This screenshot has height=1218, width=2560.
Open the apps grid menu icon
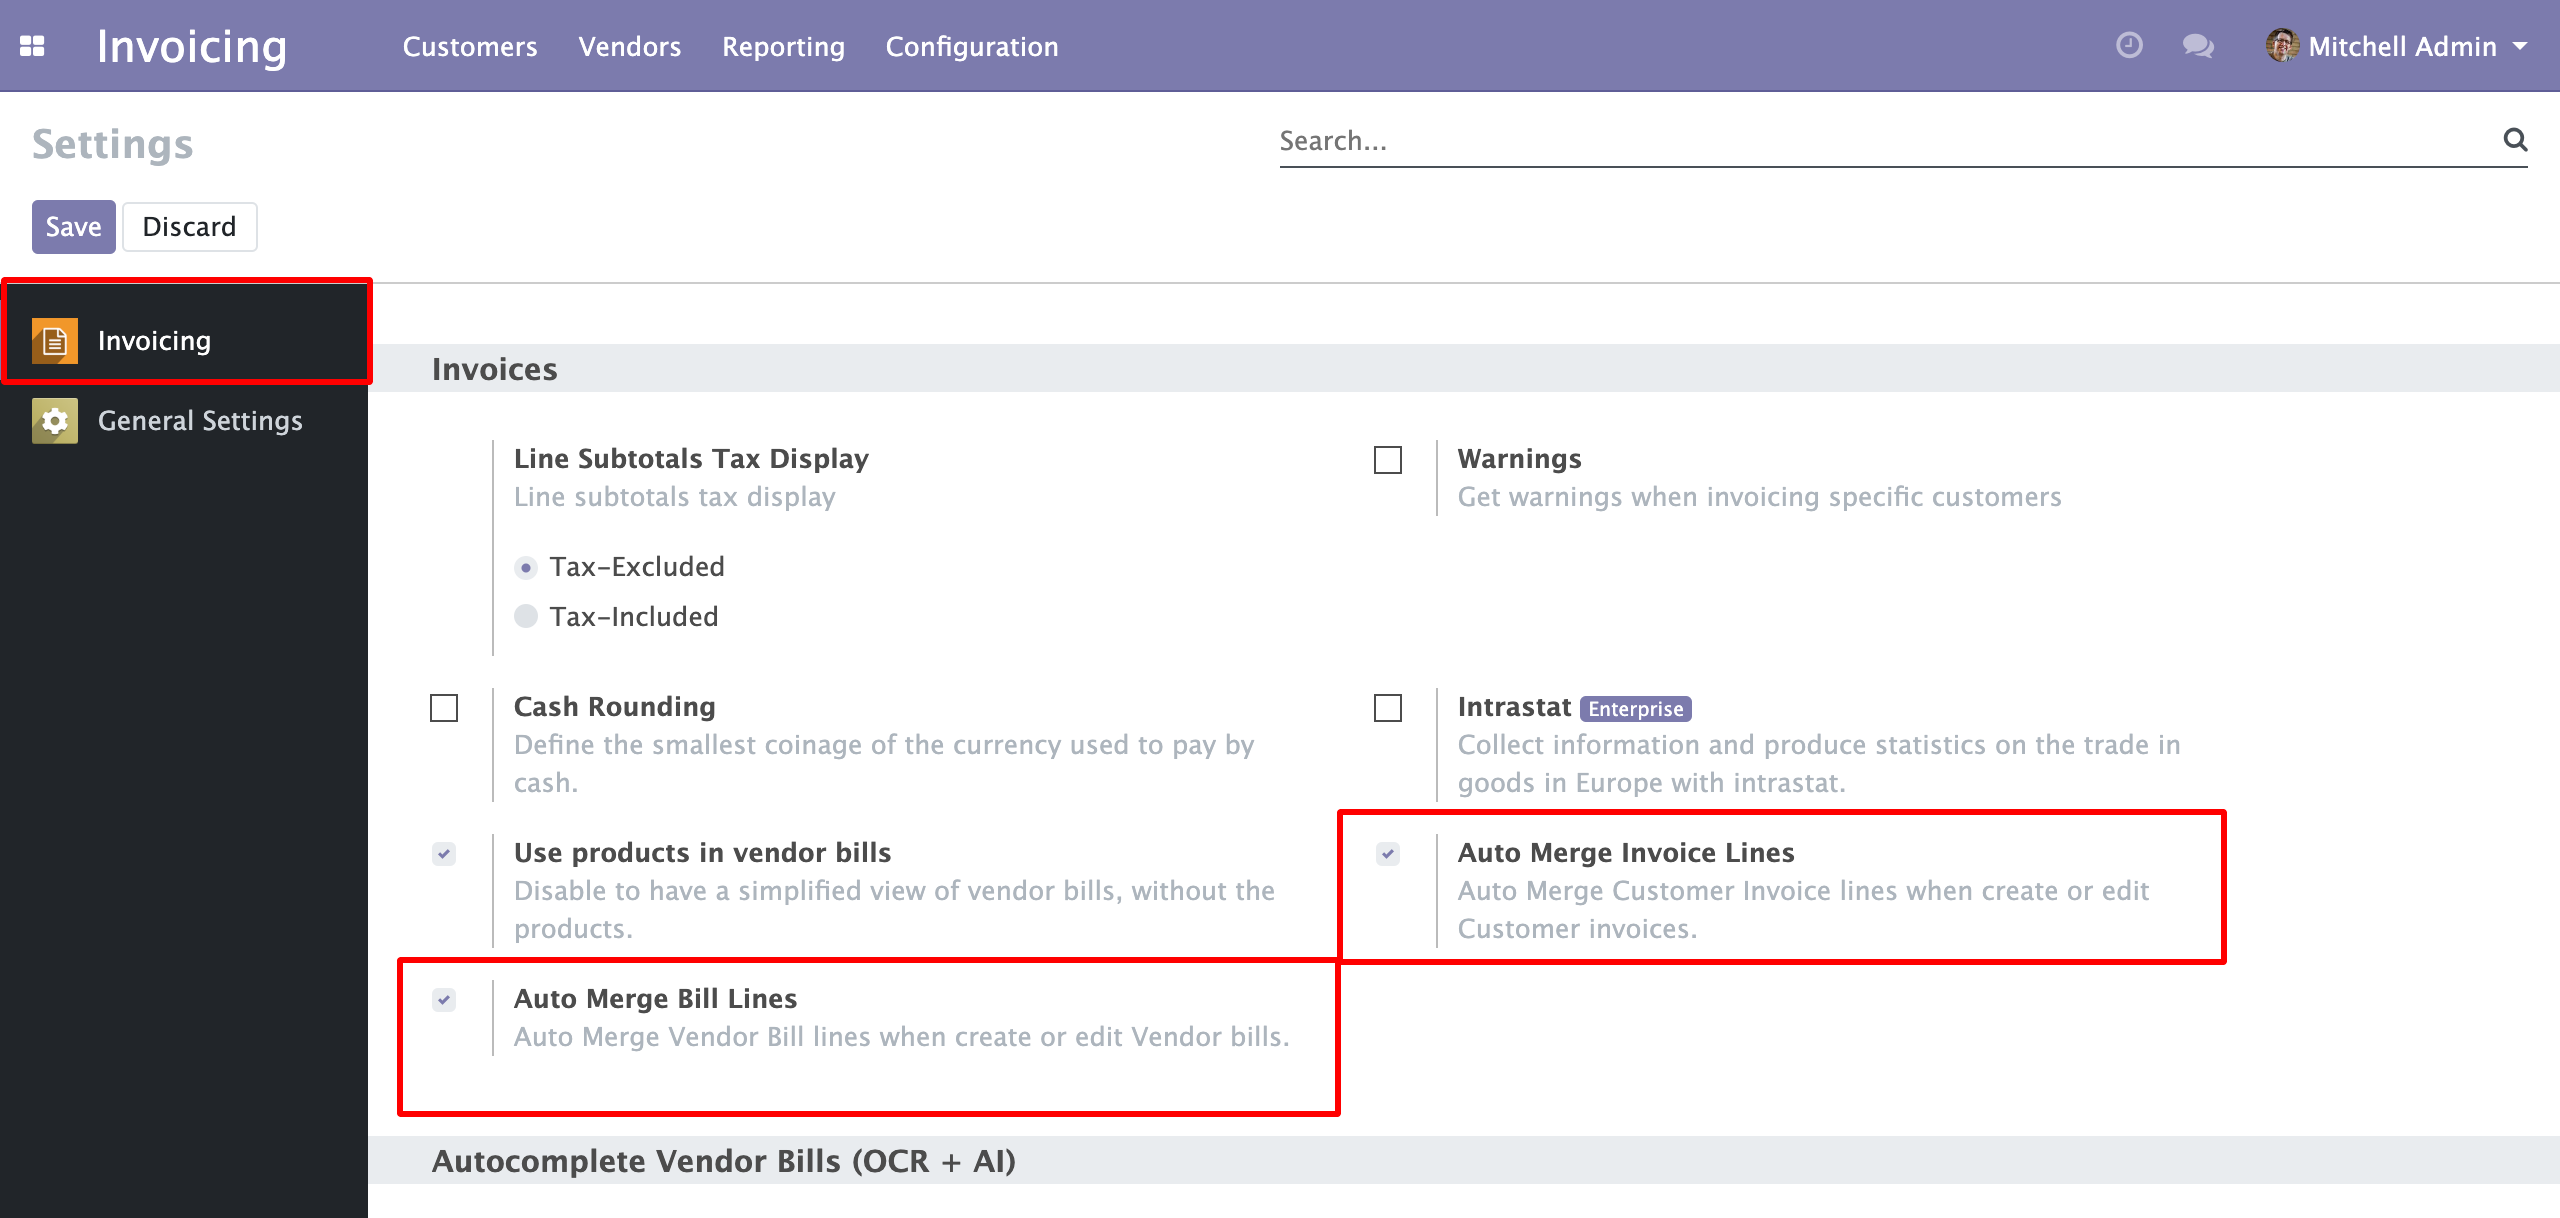[x=32, y=46]
